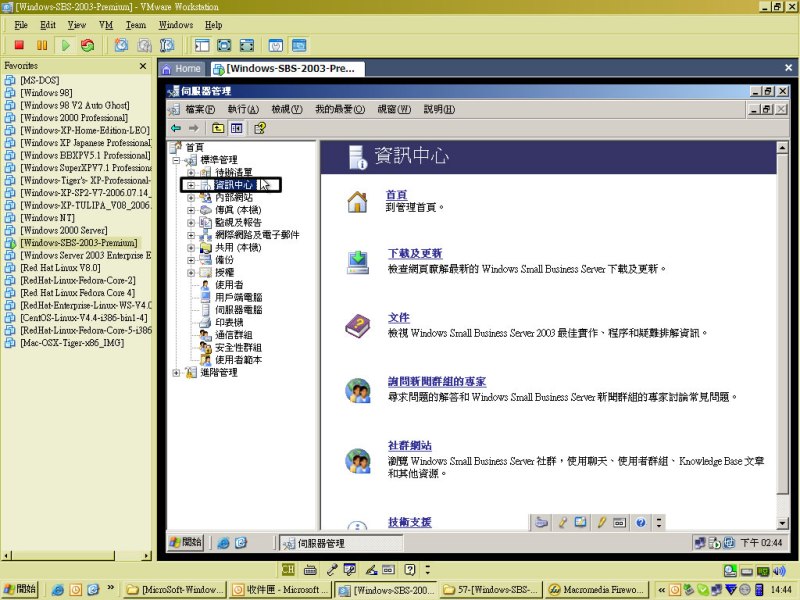800x600 pixels.
Task: Open the VMware Team menu
Action: pyautogui.click(x=136, y=25)
